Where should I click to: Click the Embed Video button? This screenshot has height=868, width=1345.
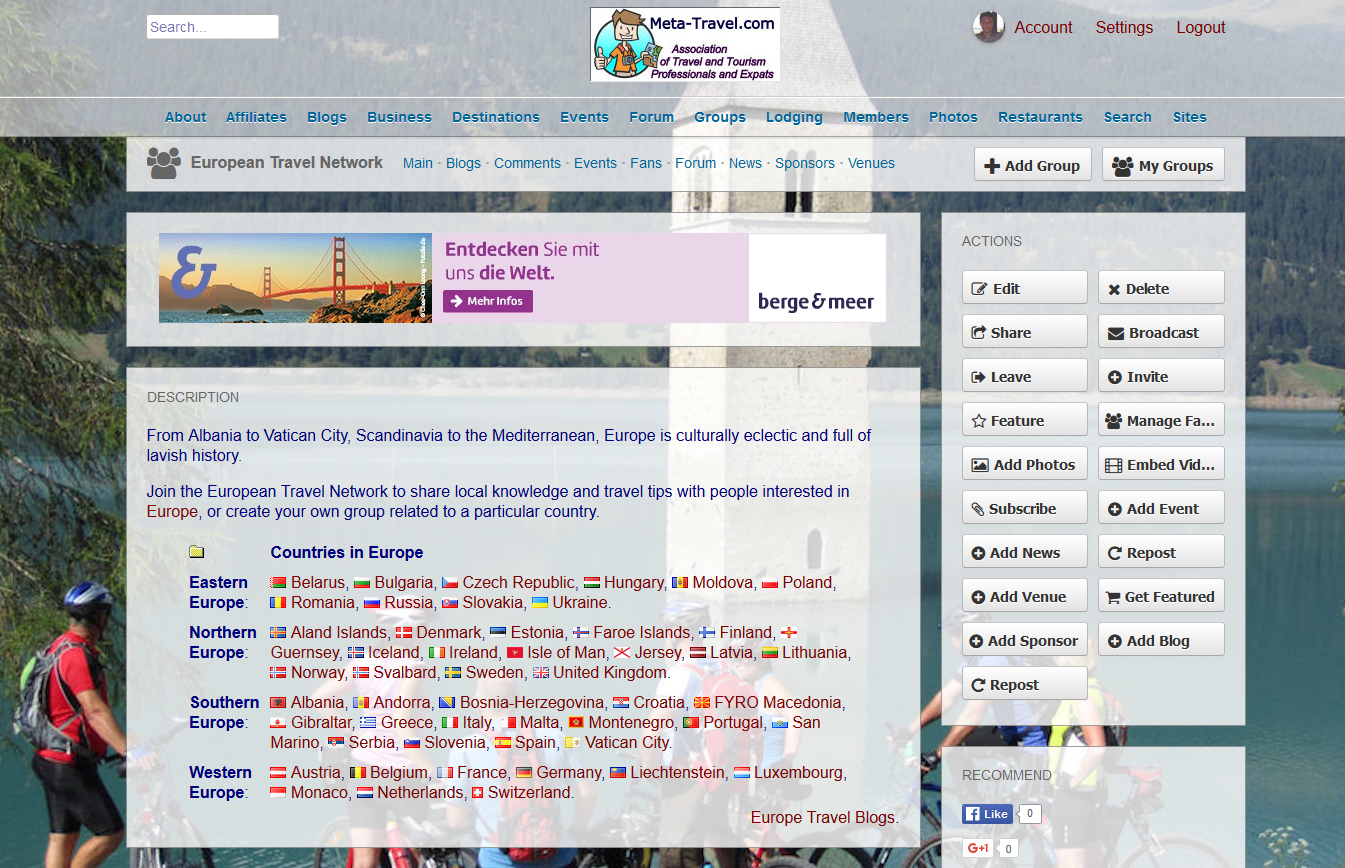(x=1161, y=463)
